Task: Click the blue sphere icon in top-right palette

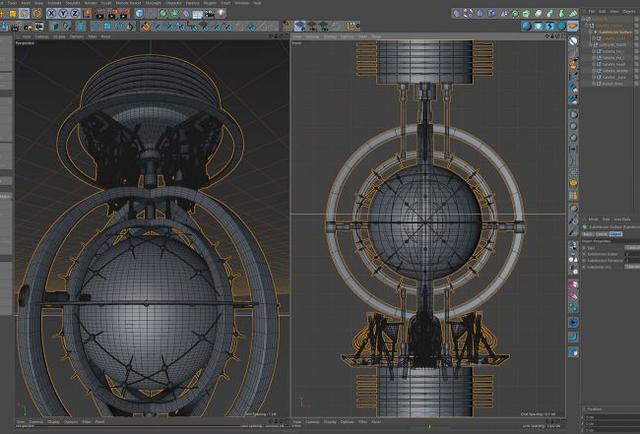Action: (527, 26)
